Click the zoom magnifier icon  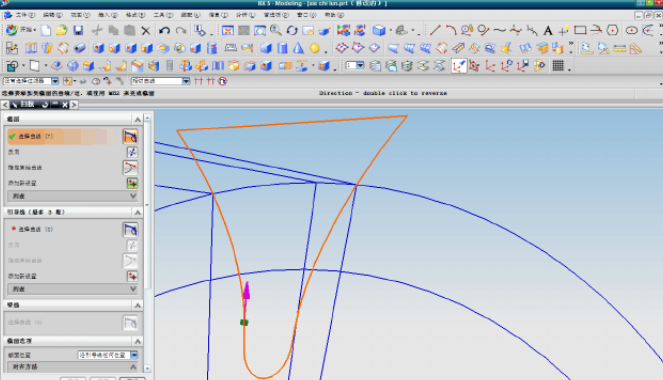point(276,30)
